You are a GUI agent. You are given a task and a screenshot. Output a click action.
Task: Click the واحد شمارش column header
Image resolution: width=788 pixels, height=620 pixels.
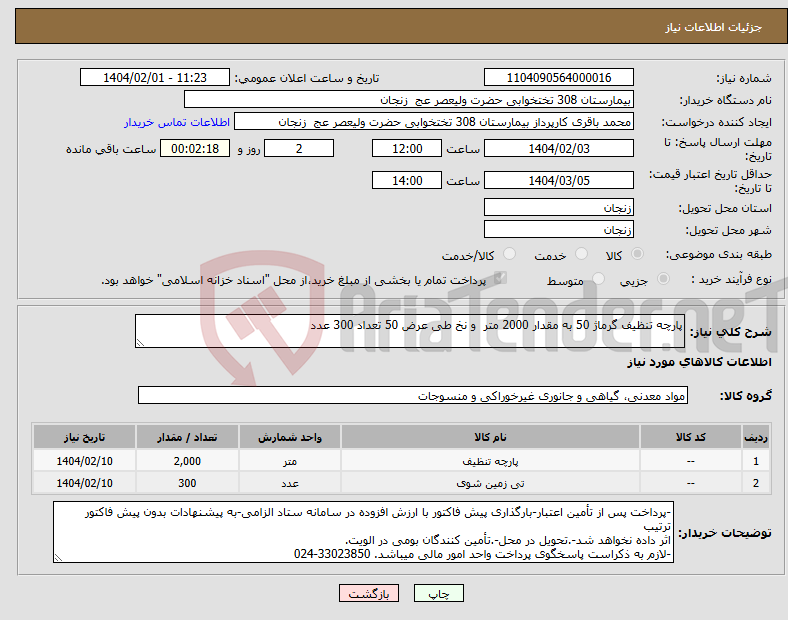[x=290, y=437]
